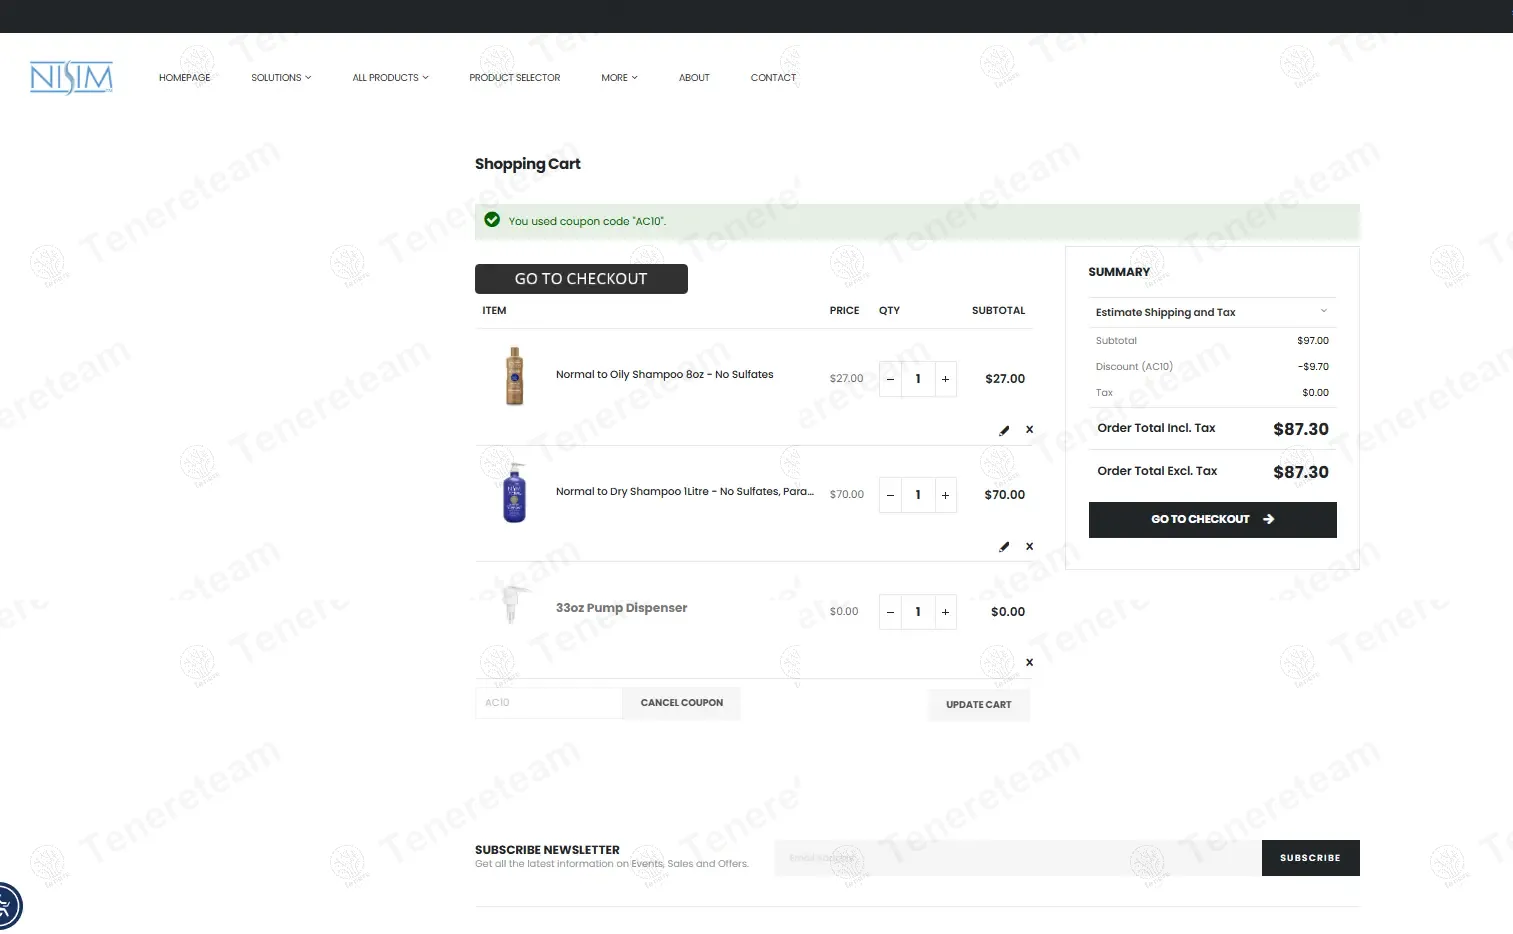Decrease quantity of Normal to Dry Shampoo
The height and width of the screenshot is (934, 1513).
[x=890, y=495]
